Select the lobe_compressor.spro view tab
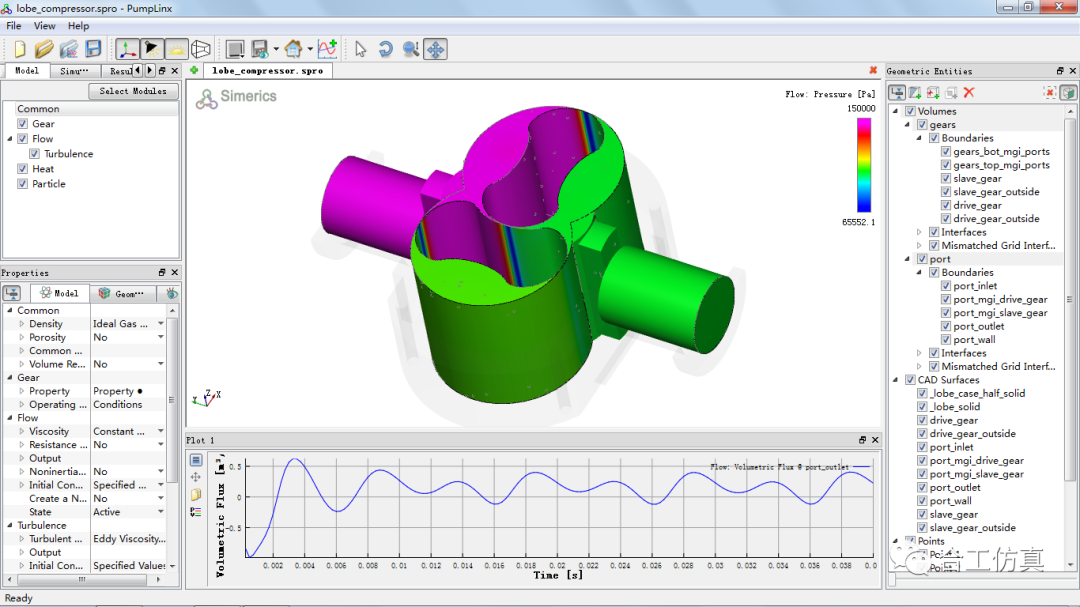 (267, 70)
